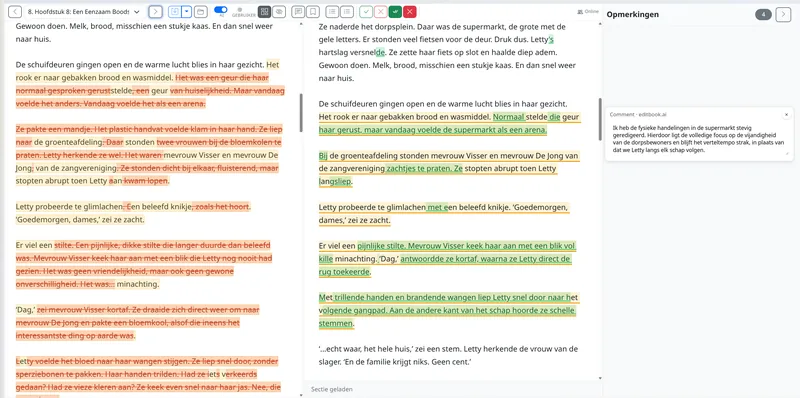This screenshot has width=800, height=398.
Task: Accept all changes with solid green check
Action: tap(395, 11)
